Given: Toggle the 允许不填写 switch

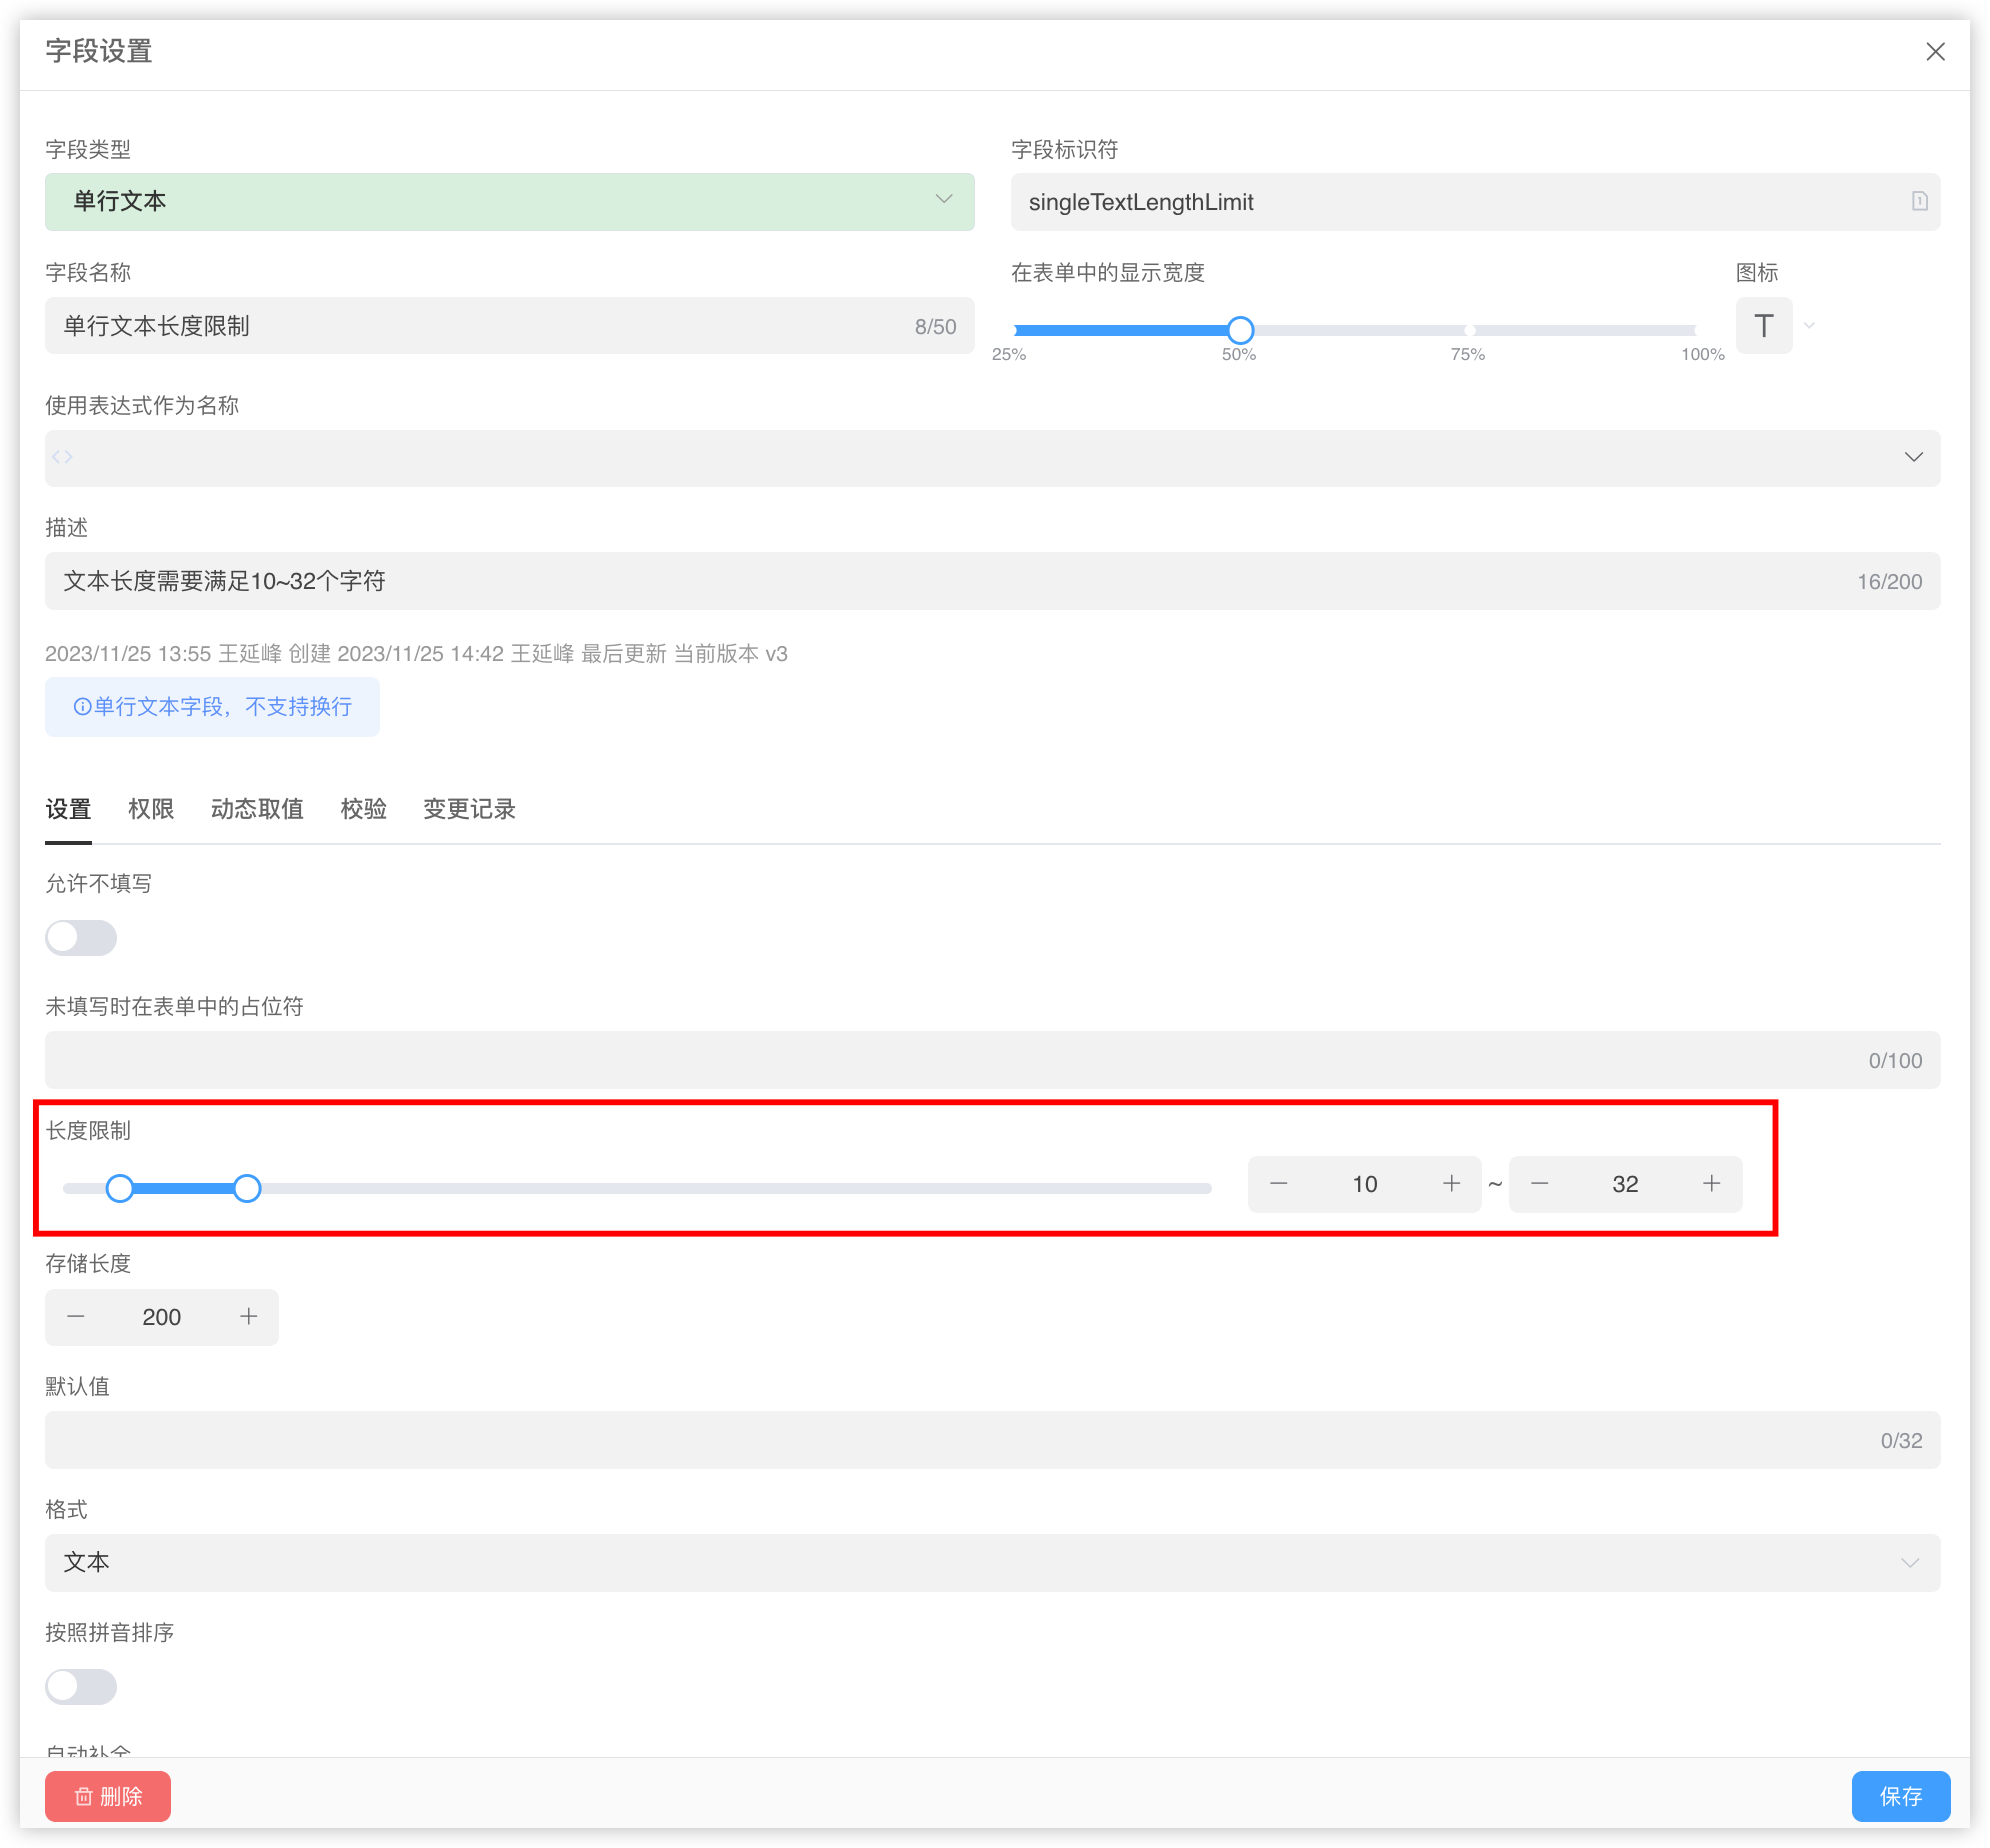Looking at the screenshot, I should 81,938.
